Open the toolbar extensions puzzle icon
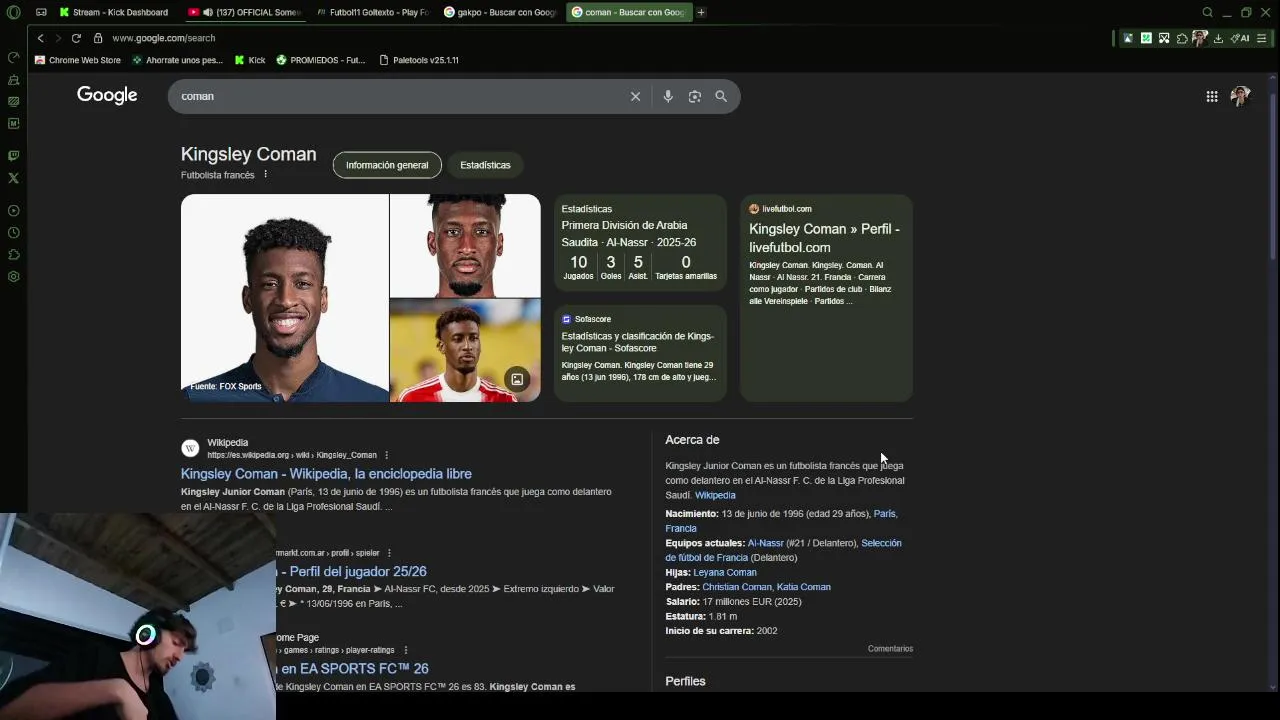Screen dimensions: 1280x720 tap(1182, 38)
